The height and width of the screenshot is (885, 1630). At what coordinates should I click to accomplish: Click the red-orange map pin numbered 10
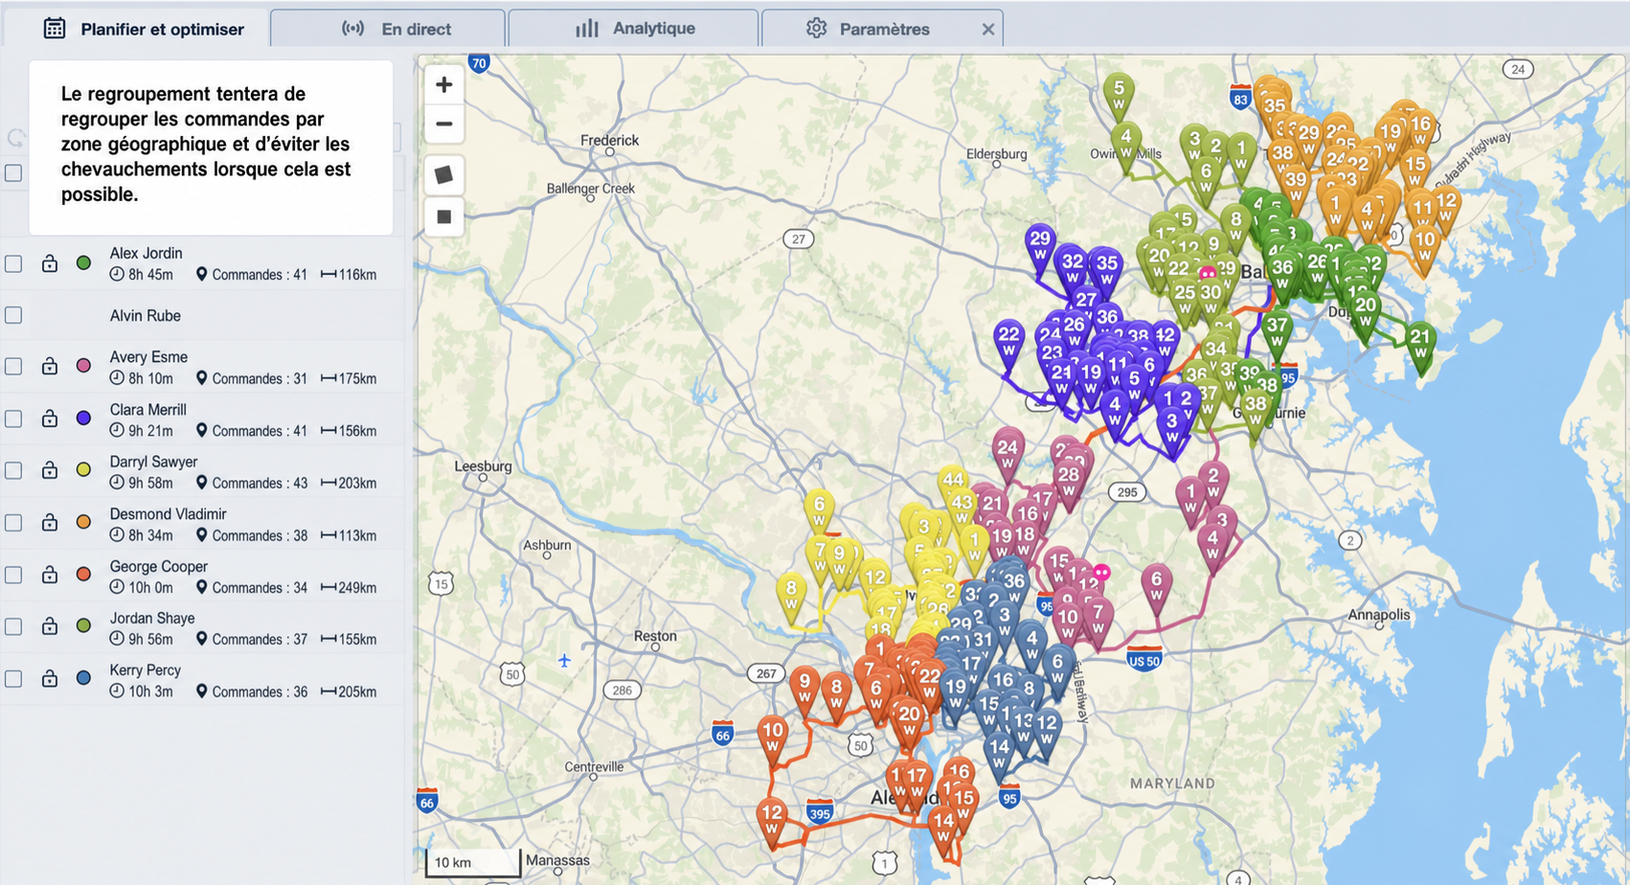(x=773, y=737)
